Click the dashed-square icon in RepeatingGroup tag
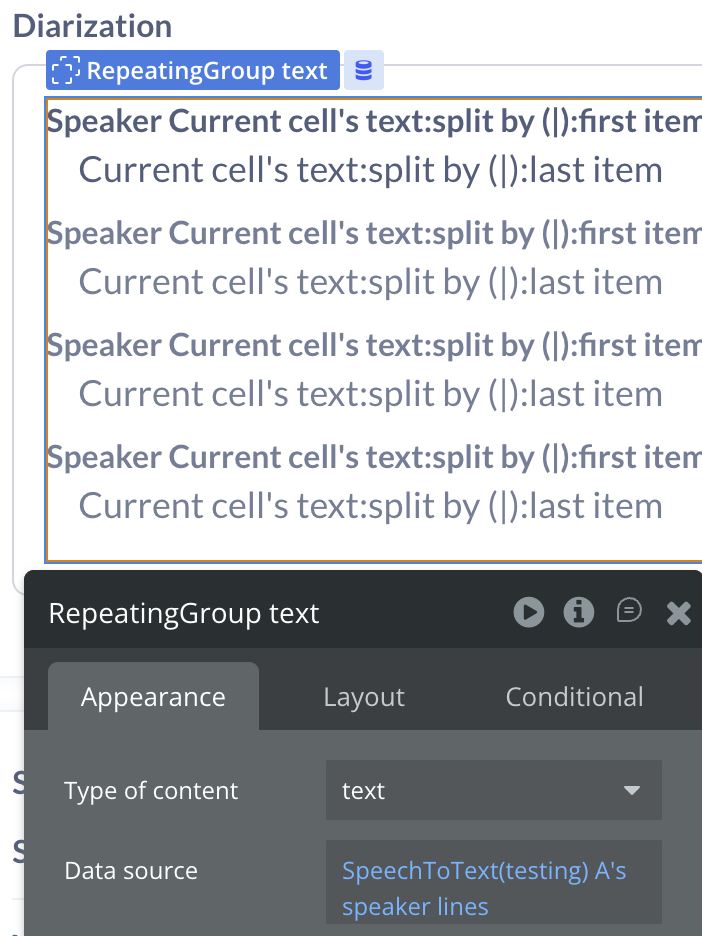 point(65,71)
